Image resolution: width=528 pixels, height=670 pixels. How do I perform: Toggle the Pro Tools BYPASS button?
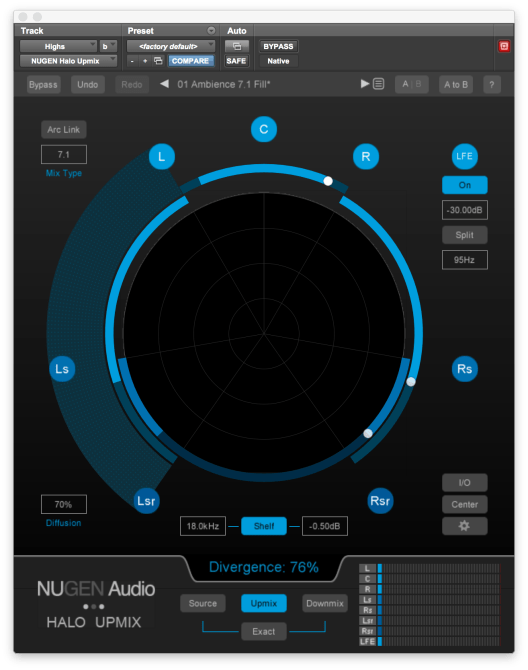(x=278, y=46)
